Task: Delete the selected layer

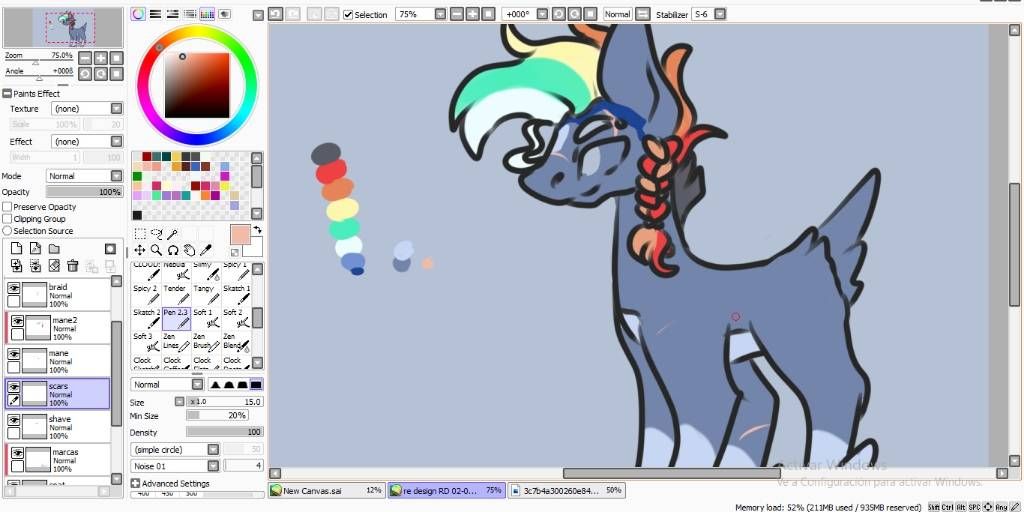Action: pyautogui.click(x=72, y=265)
